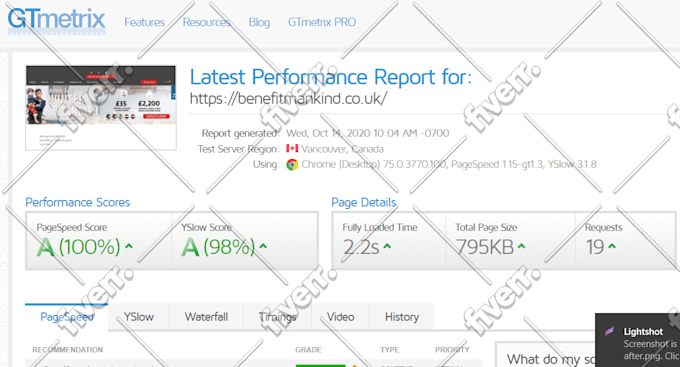680x367 pixels.
Task: Click the Total Page Size arrow
Action: (x=522, y=246)
